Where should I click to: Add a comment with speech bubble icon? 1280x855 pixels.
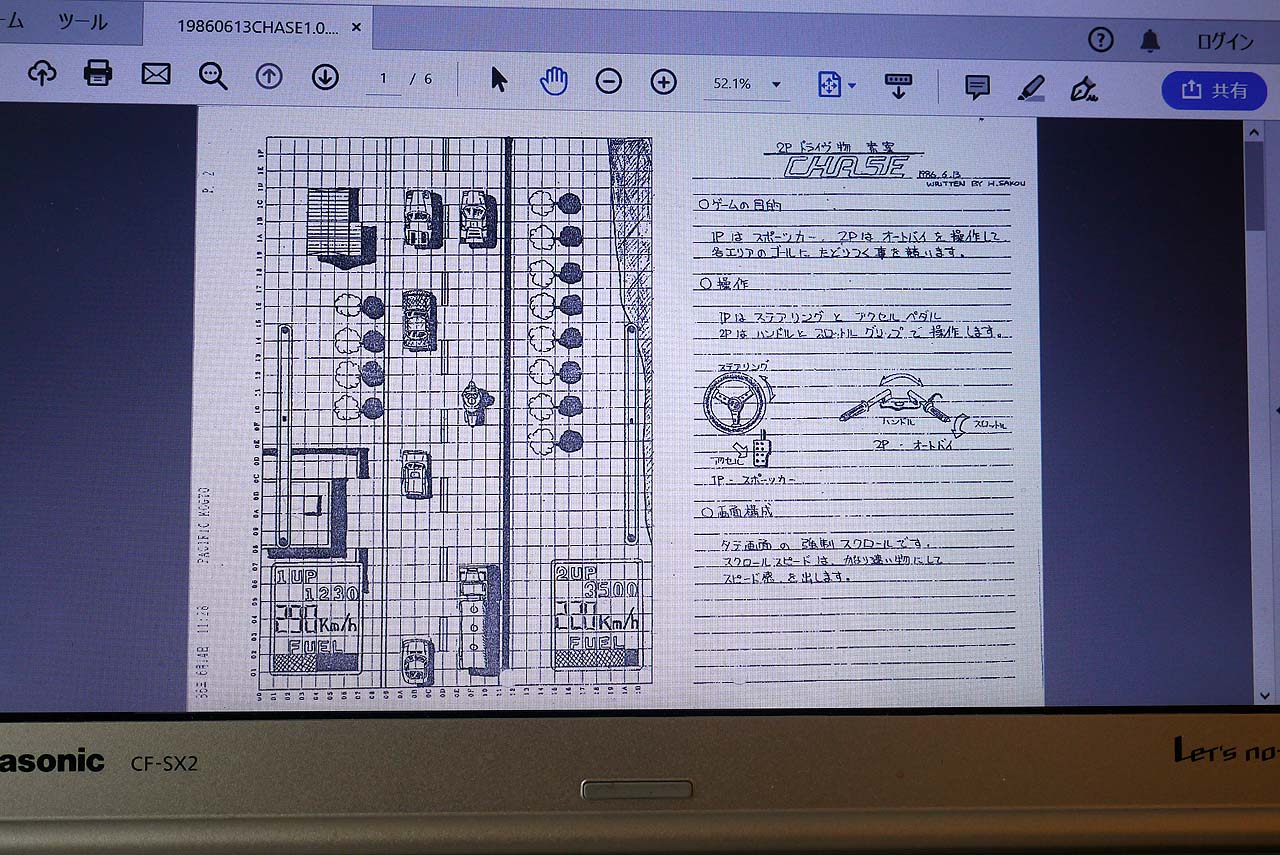click(x=977, y=87)
